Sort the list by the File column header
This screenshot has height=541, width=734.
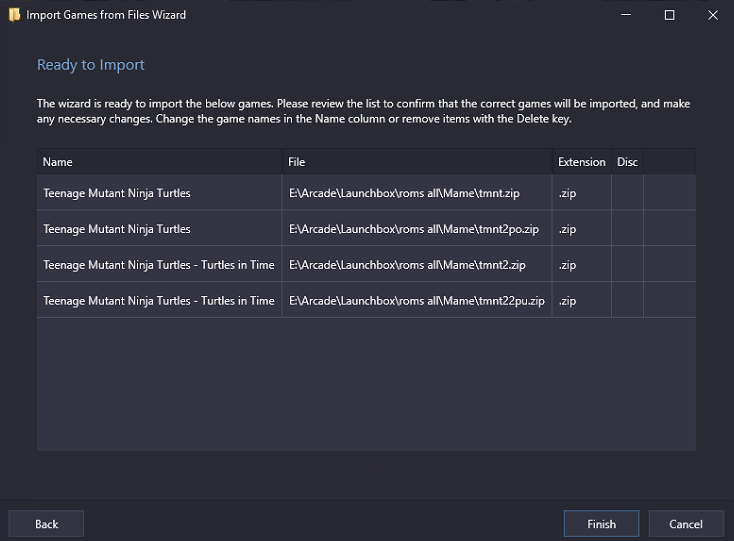[x=417, y=162]
